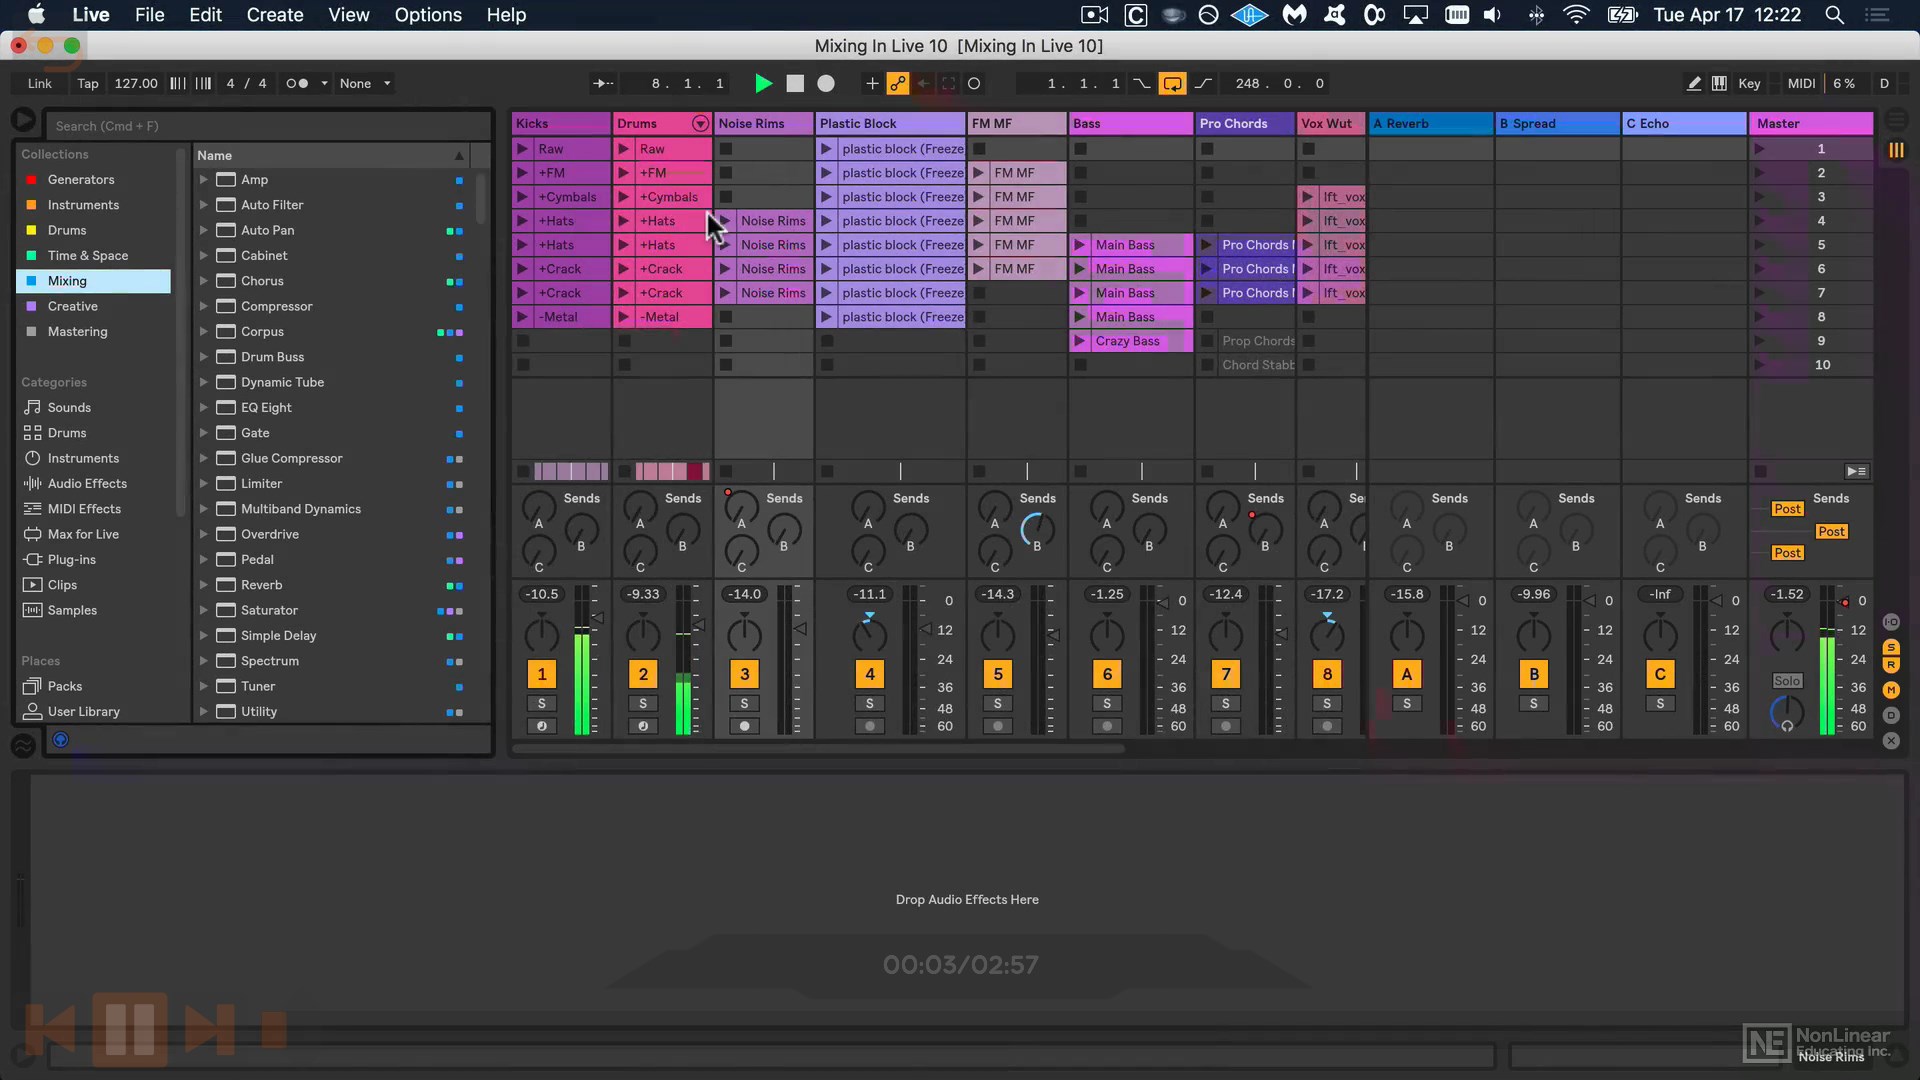Viewport: 1920px width, 1080px height.
Task: Toggle the Mixer section M selector
Action: [x=1891, y=690]
